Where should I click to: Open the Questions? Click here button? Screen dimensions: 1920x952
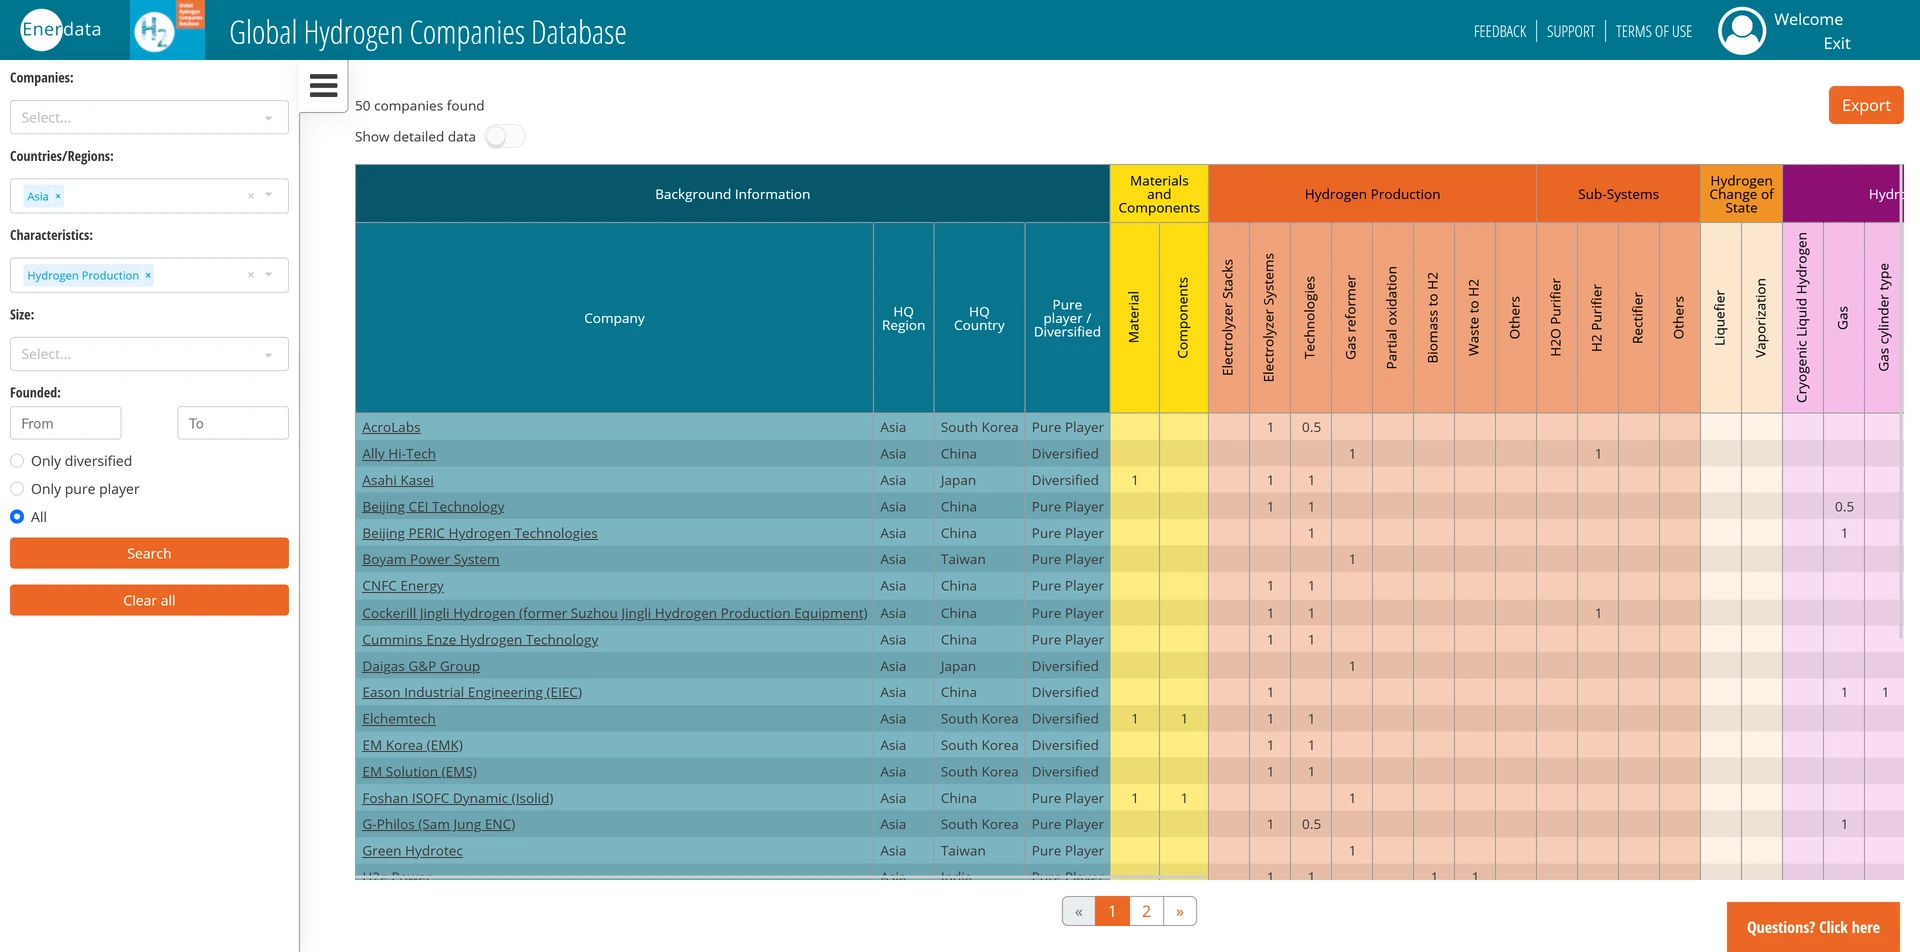point(1813,927)
